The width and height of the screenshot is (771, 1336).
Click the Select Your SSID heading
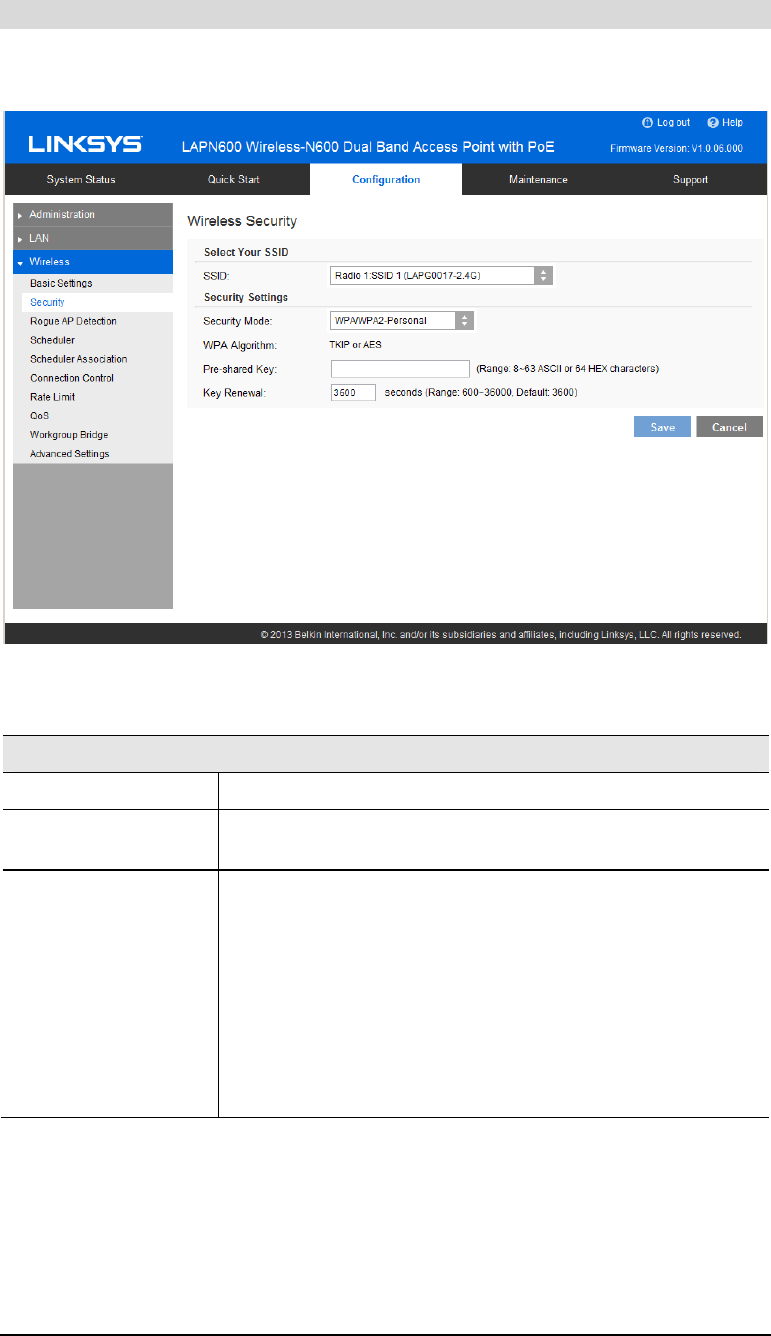(246, 253)
